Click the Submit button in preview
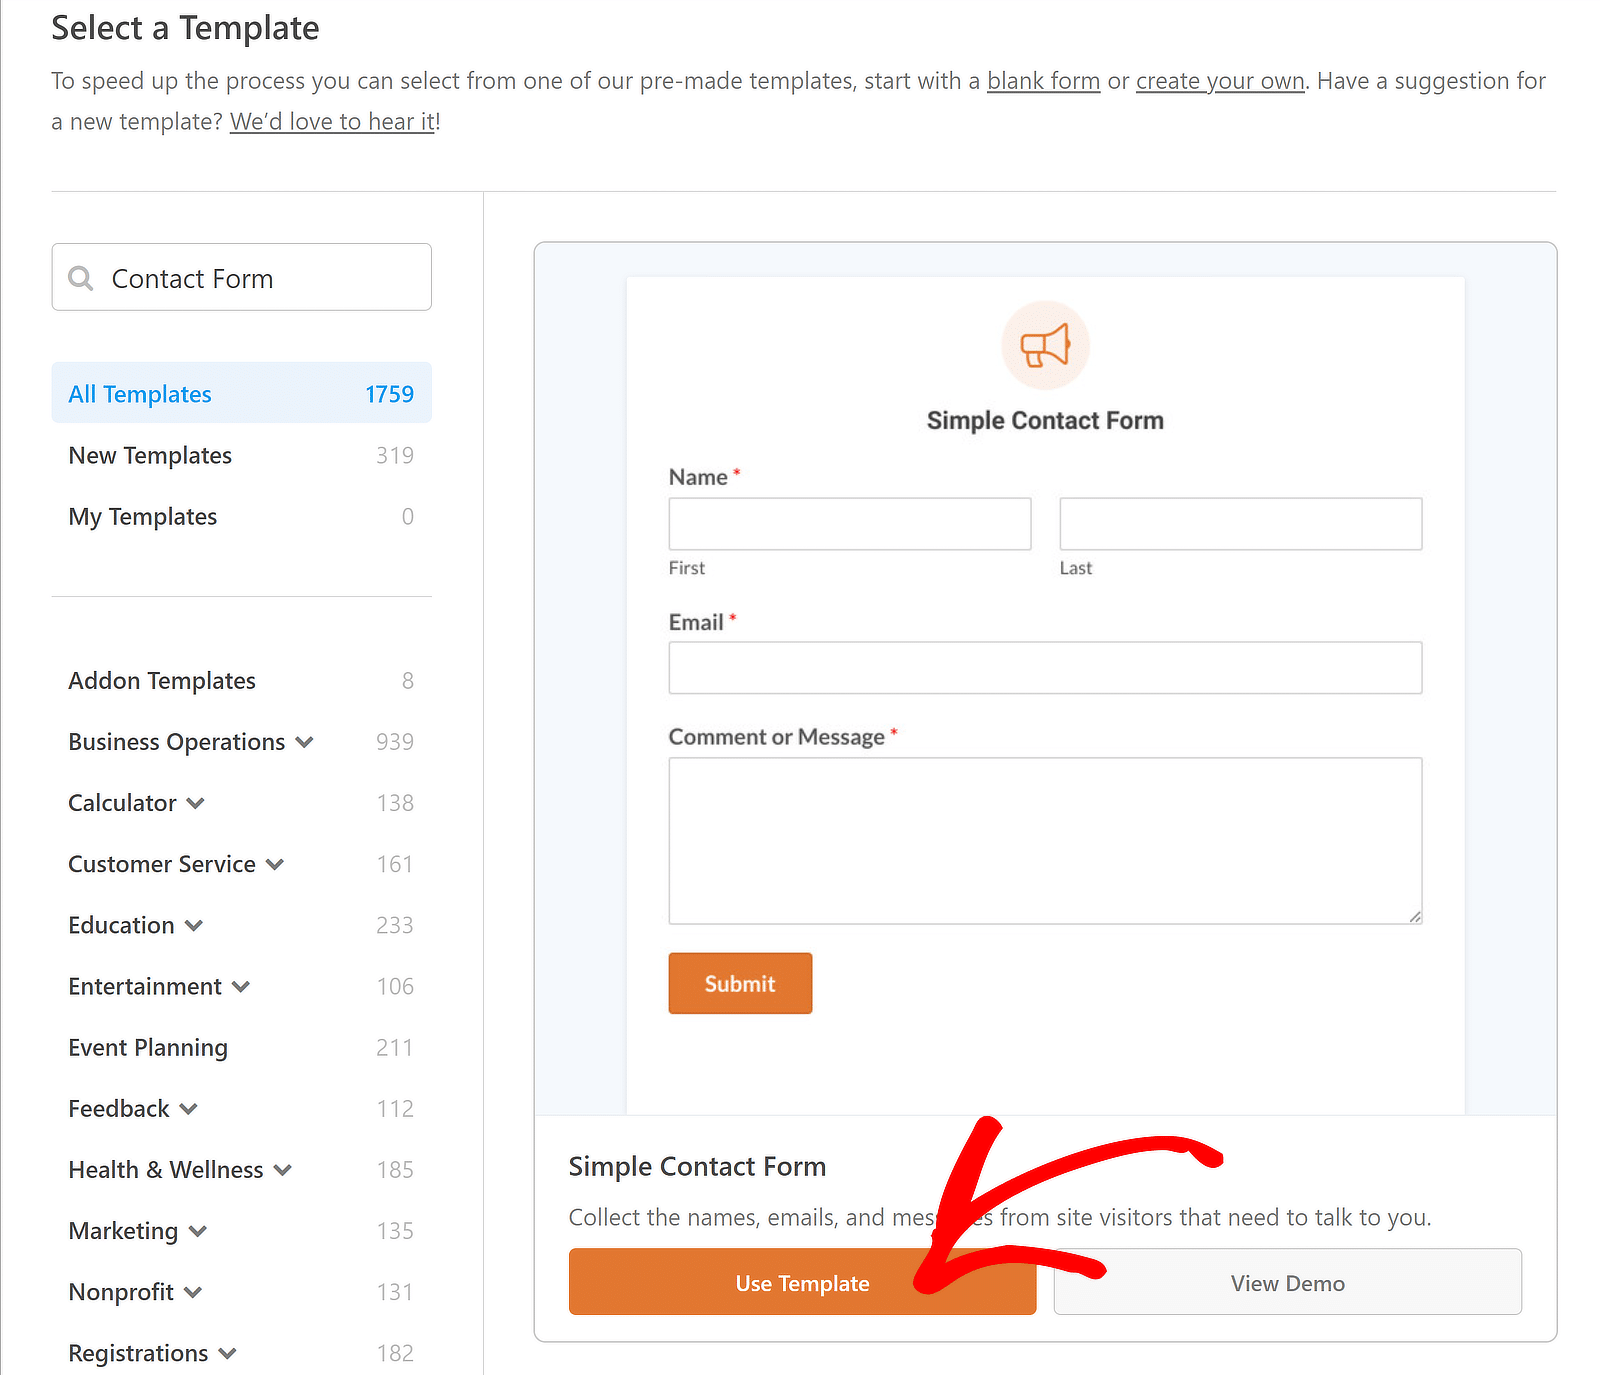 [x=740, y=983]
